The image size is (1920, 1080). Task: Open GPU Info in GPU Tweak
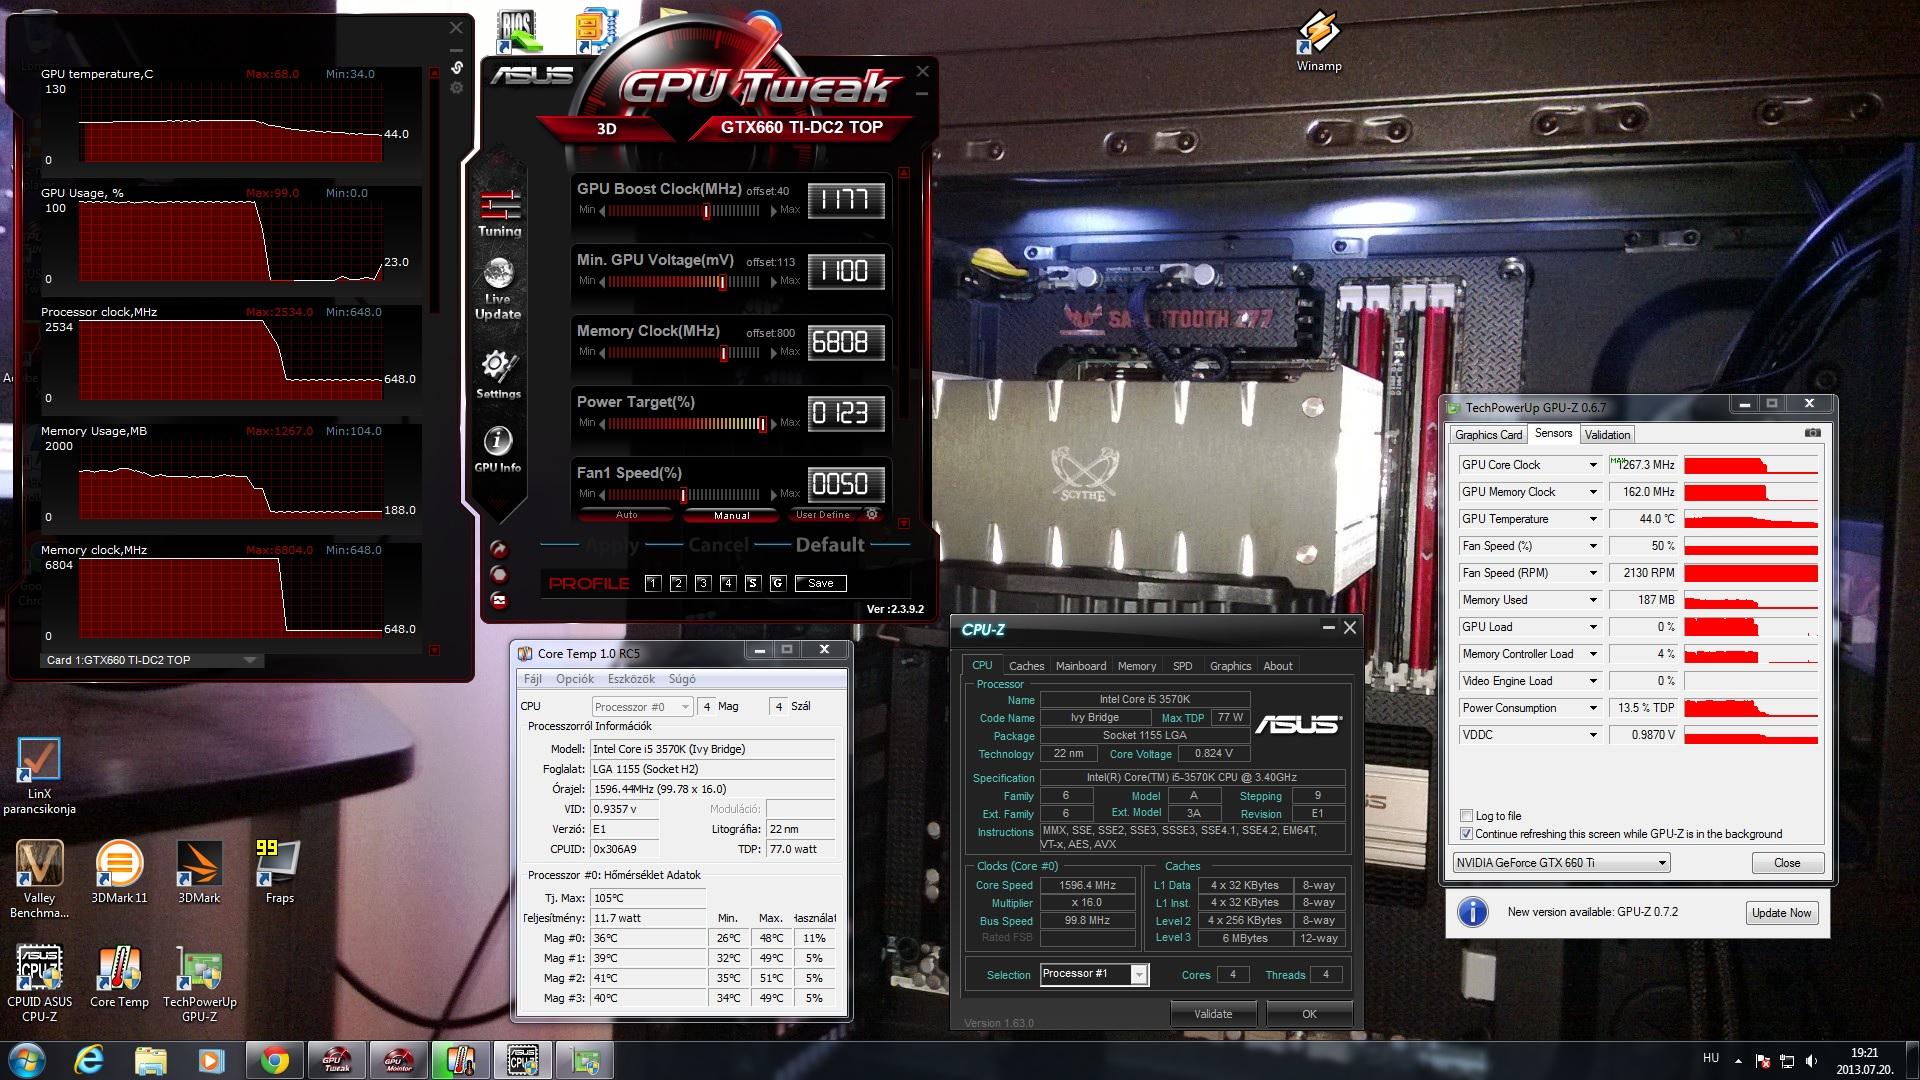click(498, 448)
